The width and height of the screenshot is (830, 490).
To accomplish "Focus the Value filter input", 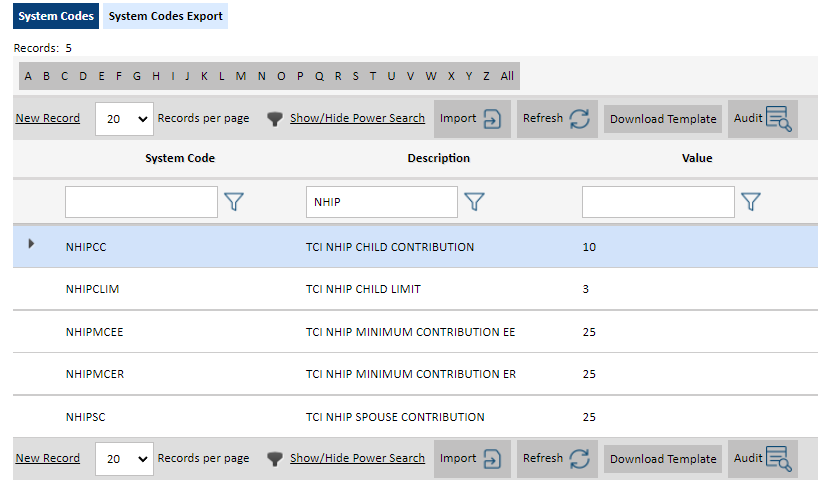I will point(658,202).
